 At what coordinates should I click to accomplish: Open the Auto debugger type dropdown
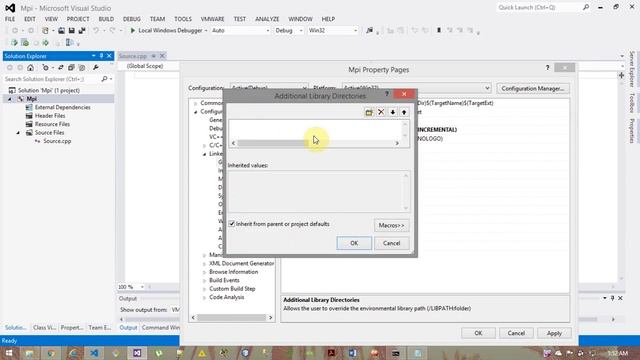(x=240, y=31)
